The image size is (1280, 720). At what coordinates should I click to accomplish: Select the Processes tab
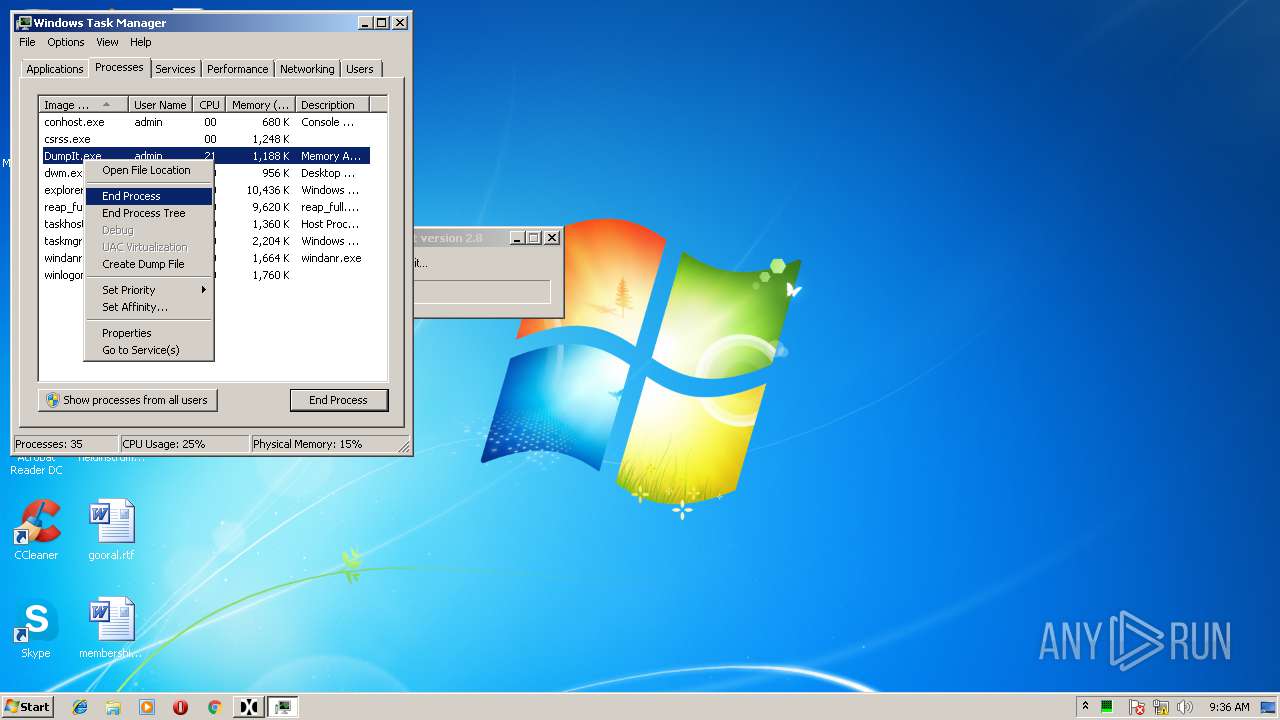click(x=119, y=67)
